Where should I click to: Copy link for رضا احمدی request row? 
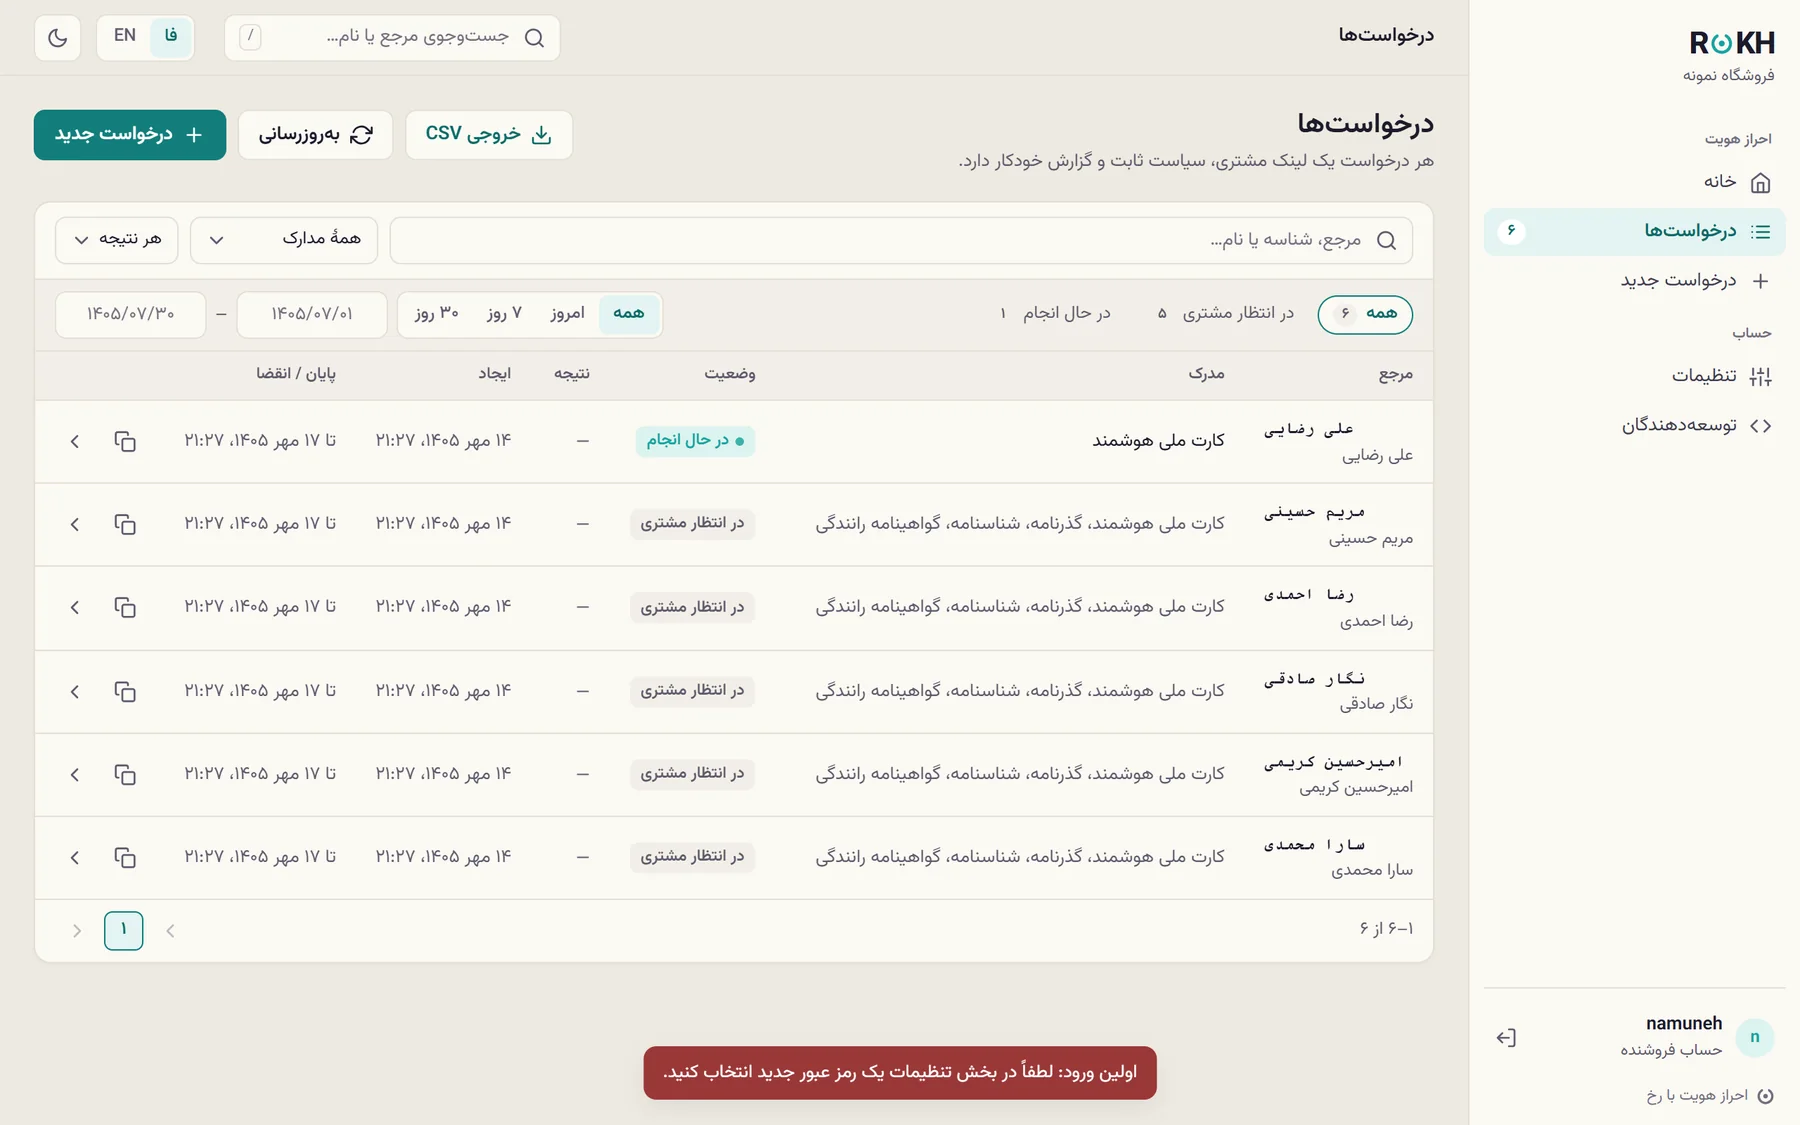[x=125, y=607]
